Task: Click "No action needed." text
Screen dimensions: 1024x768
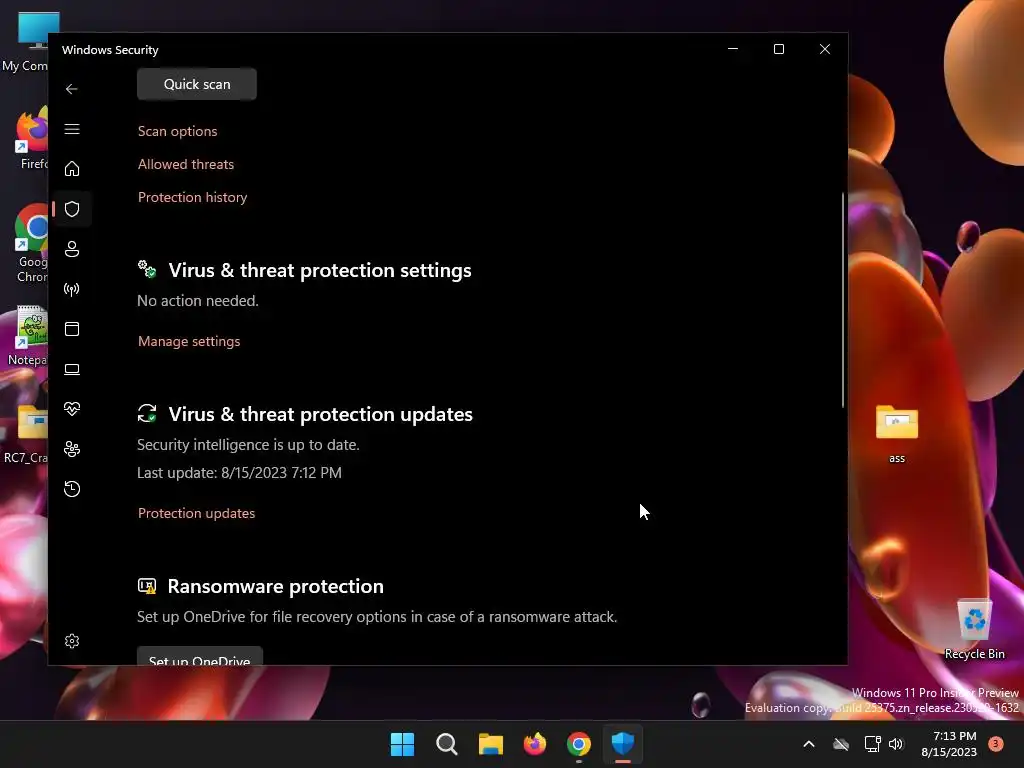Action: 198,301
